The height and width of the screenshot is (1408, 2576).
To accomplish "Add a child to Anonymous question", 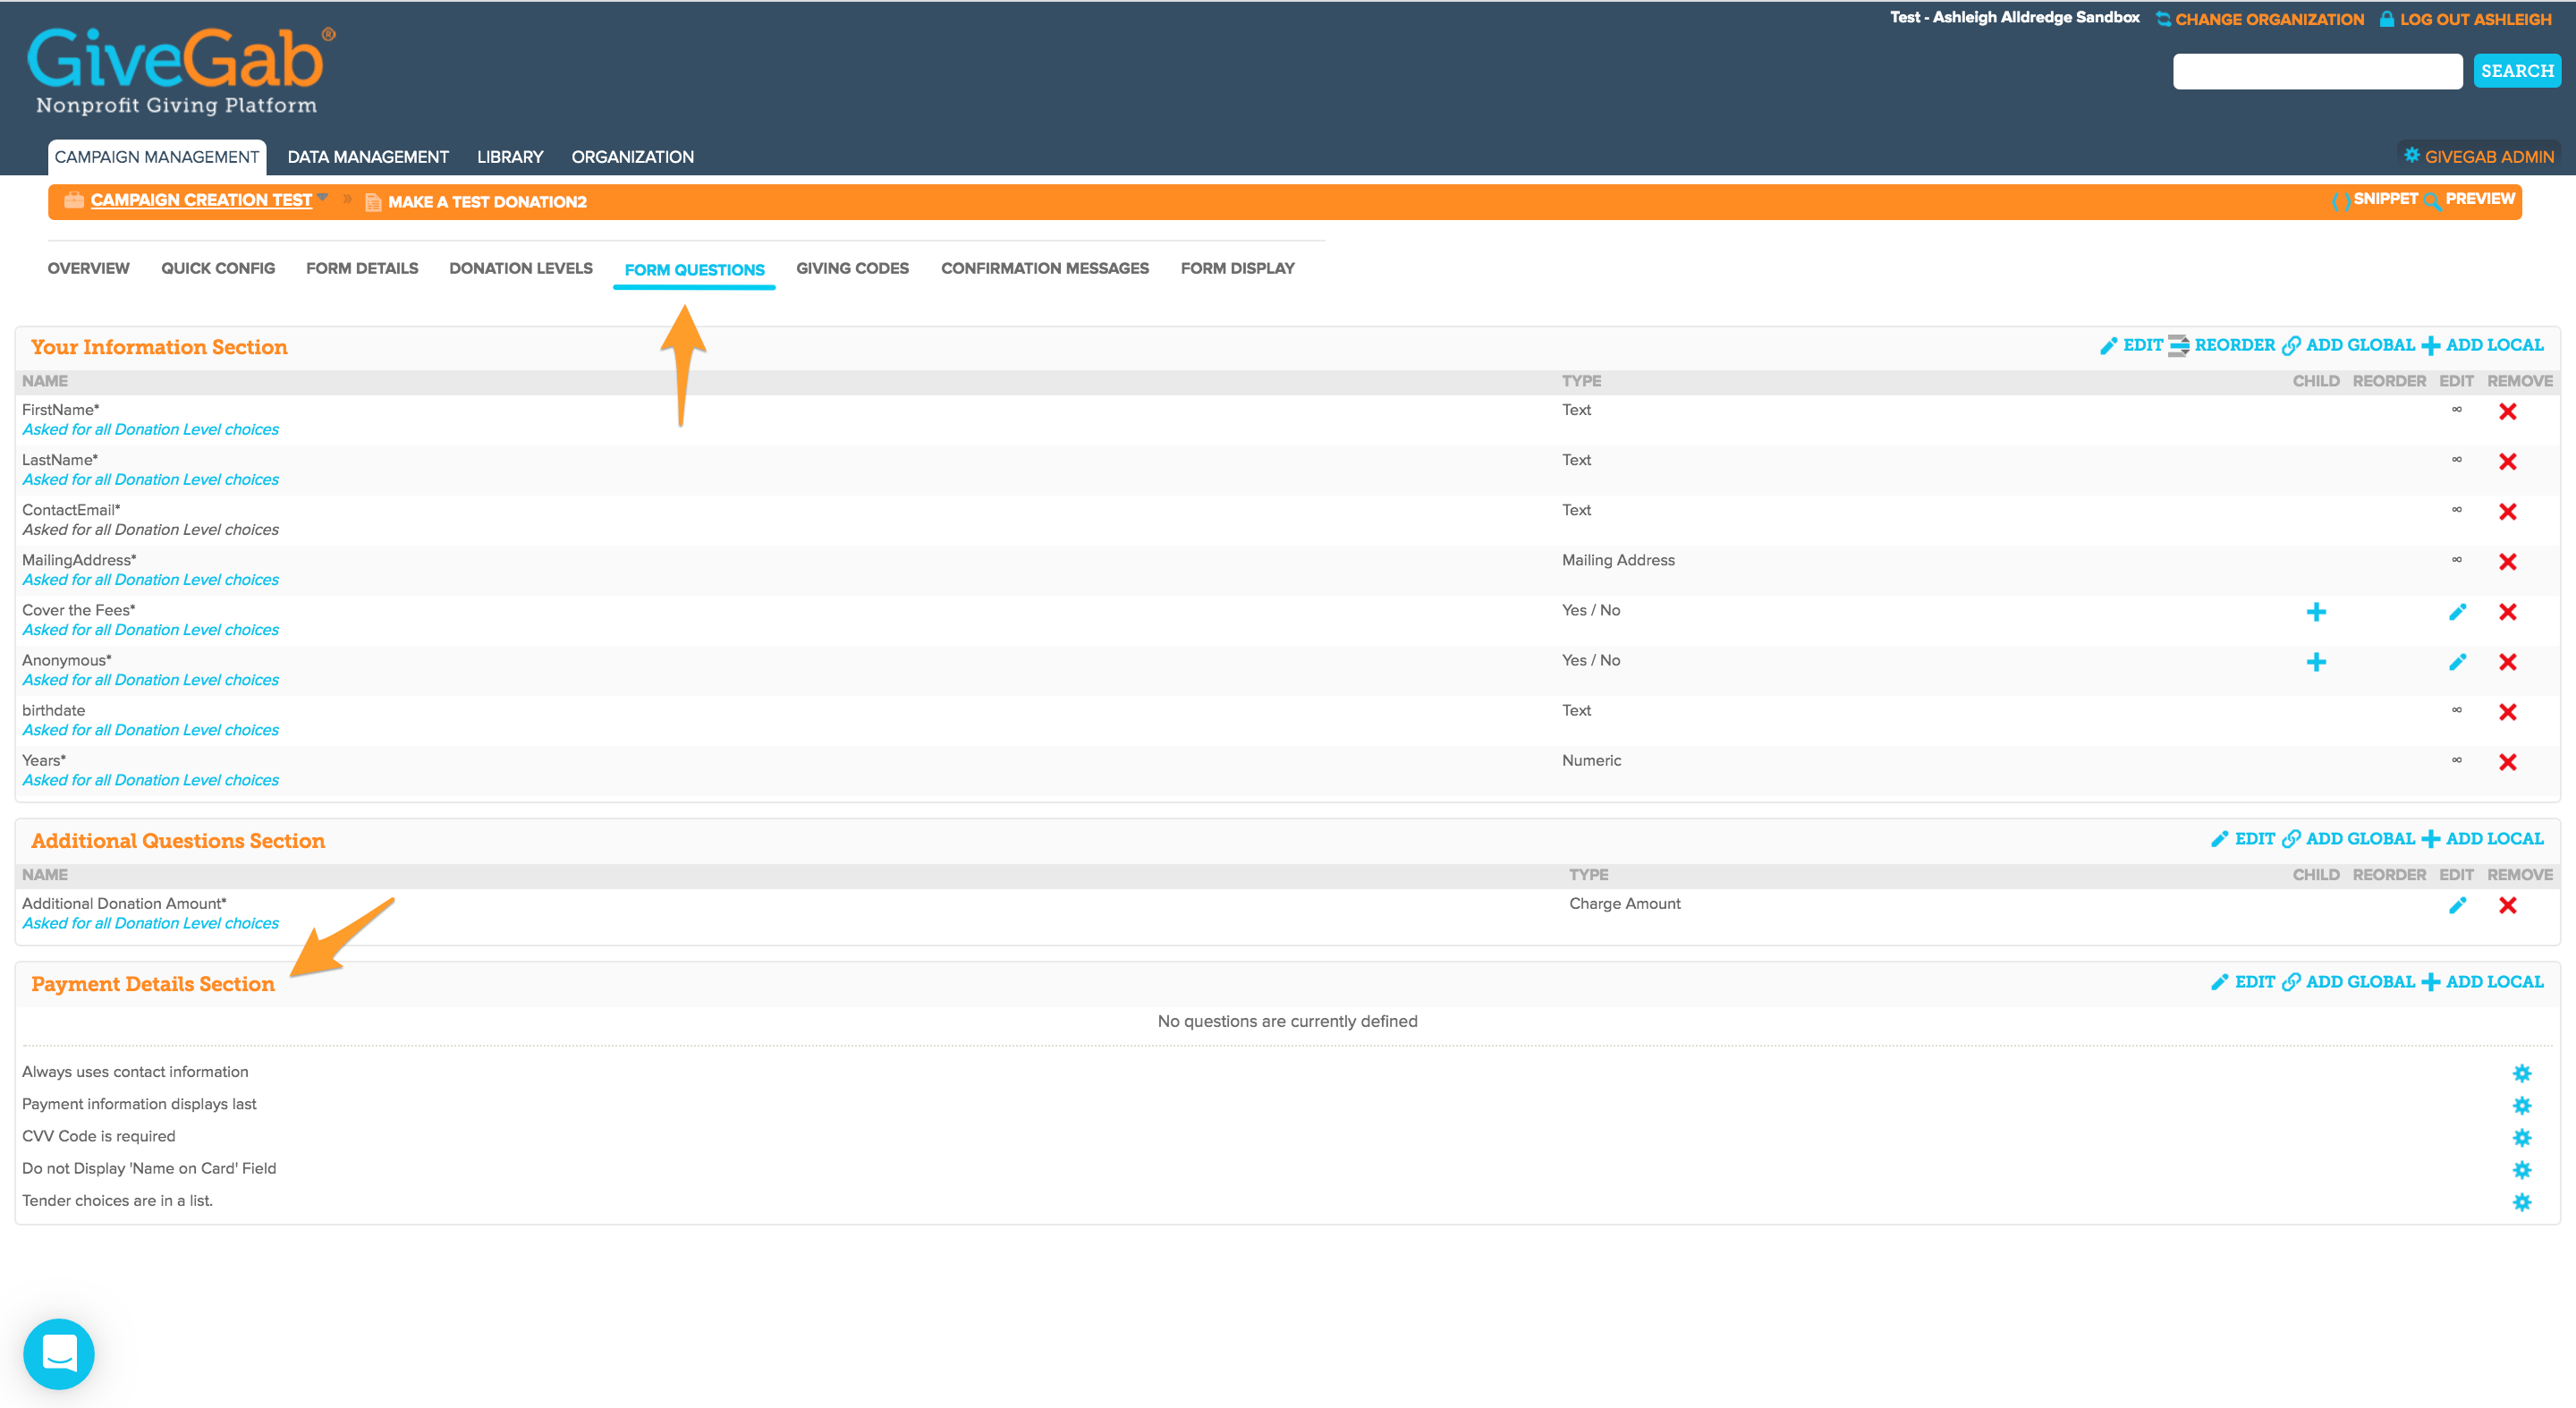I will point(2316,661).
